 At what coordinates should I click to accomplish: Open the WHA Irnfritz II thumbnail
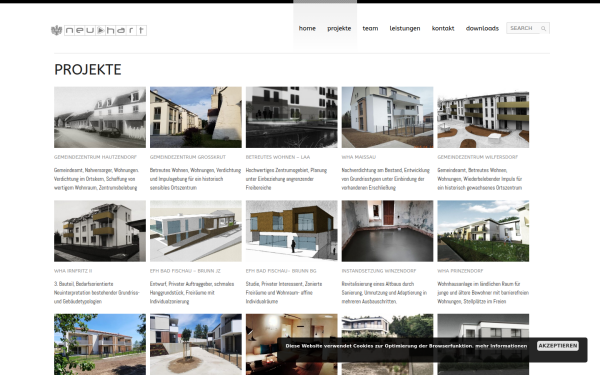pyautogui.click(x=100, y=231)
